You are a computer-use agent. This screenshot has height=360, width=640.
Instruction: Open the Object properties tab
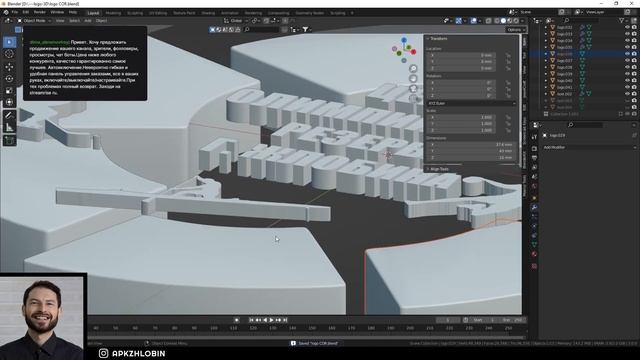(534, 198)
